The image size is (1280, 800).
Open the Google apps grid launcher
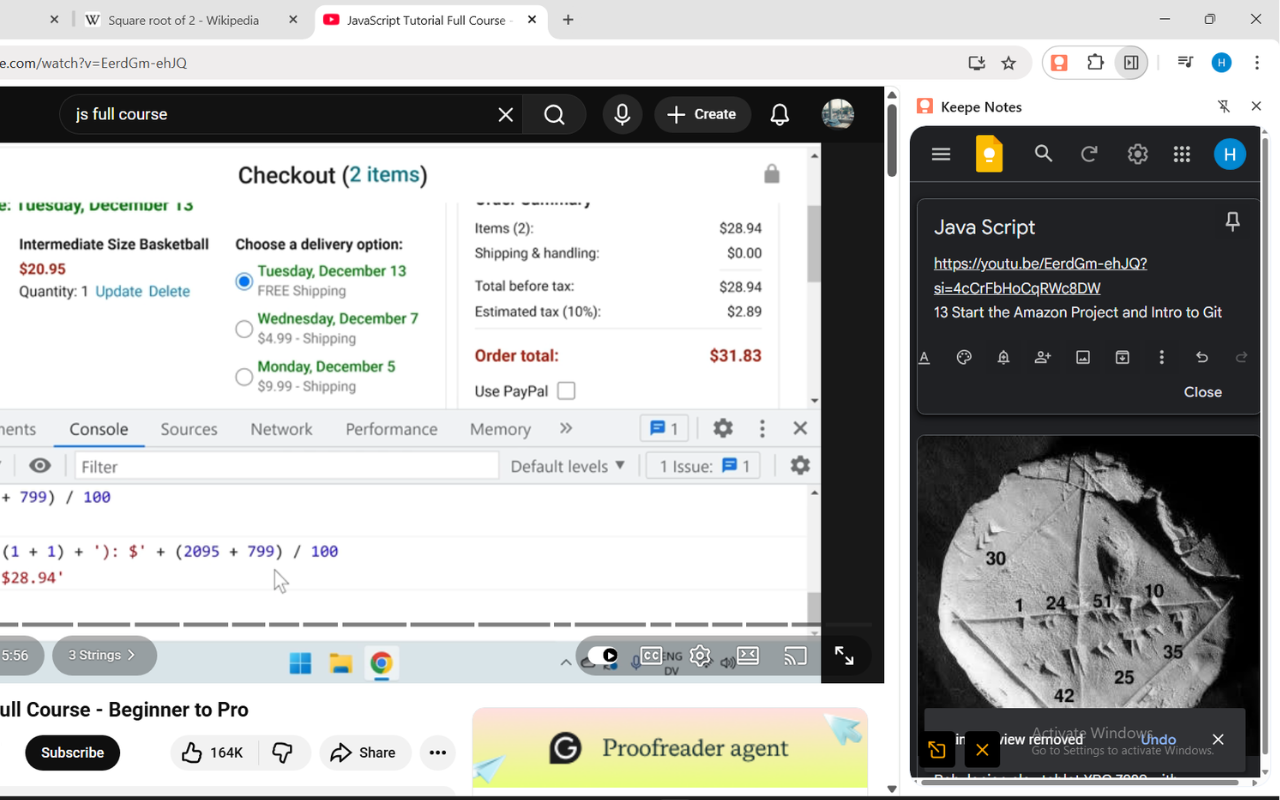point(1182,154)
